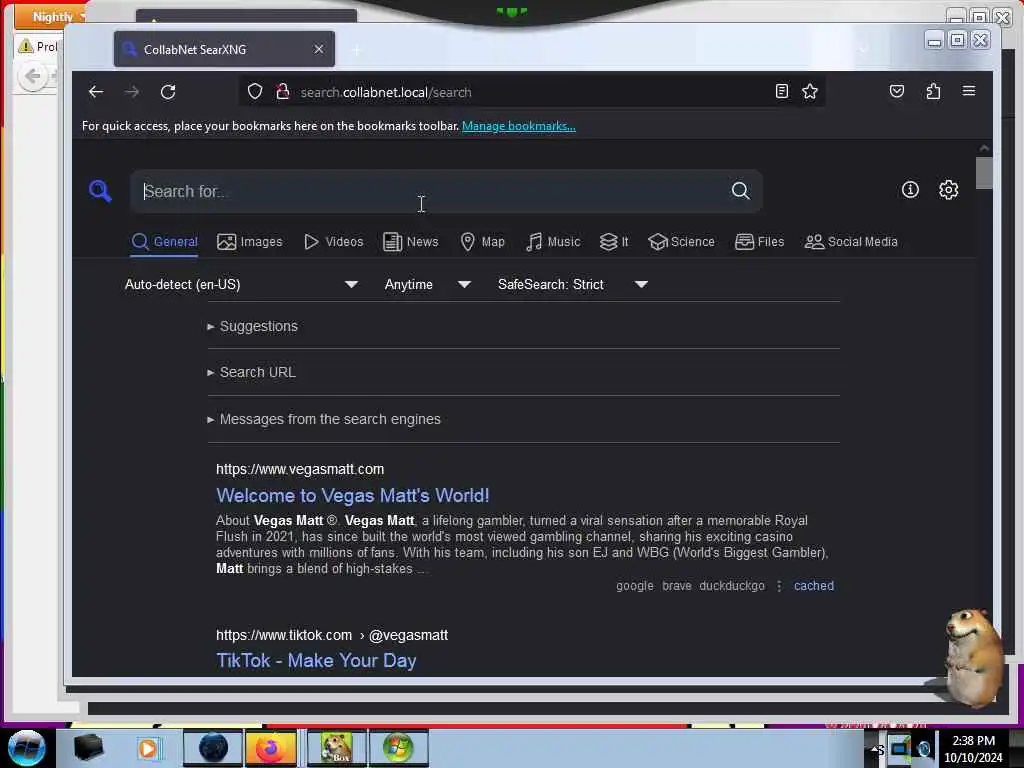Open SearXNG preferences gear icon
The width and height of the screenshot is (1024, 768).
[948, 190]
